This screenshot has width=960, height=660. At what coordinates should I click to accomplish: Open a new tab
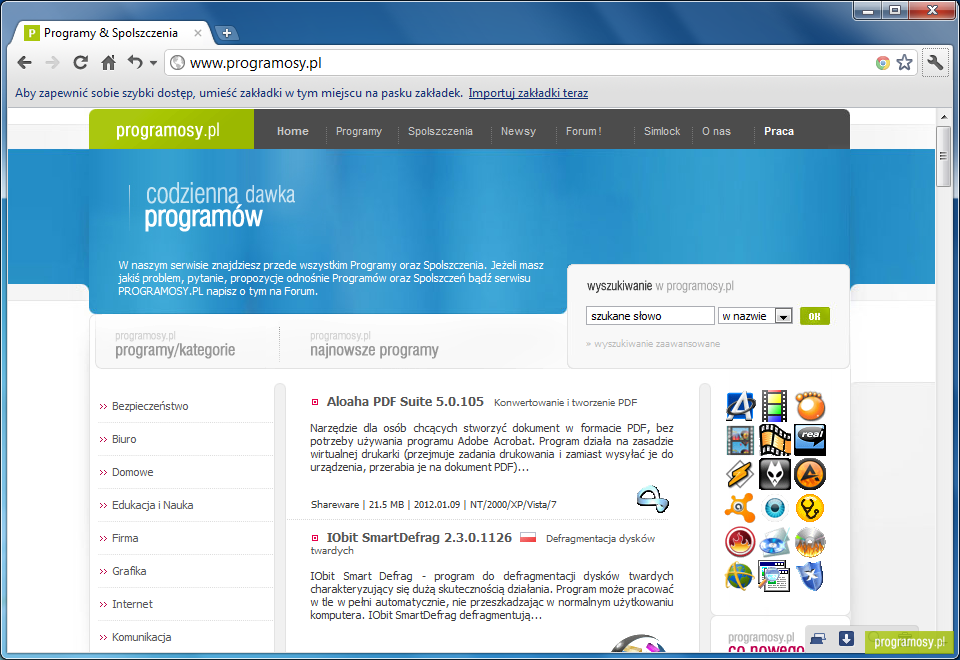(x=227, y=33)
